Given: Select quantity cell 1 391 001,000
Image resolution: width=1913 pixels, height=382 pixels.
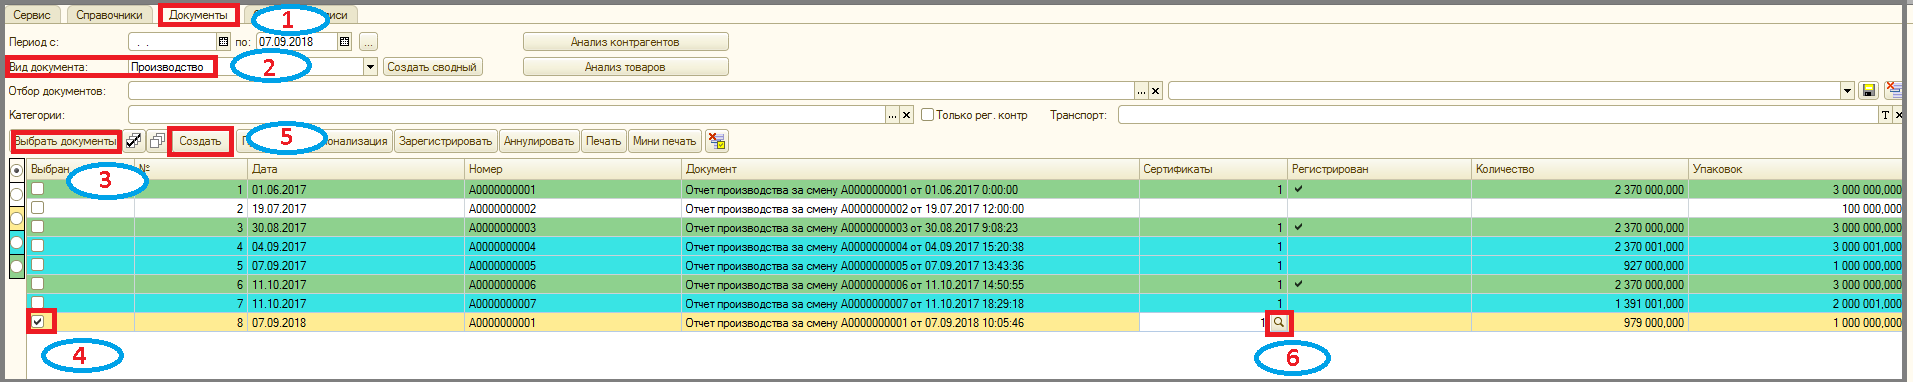Looking at the screenshot, I should pos(1580,303).
